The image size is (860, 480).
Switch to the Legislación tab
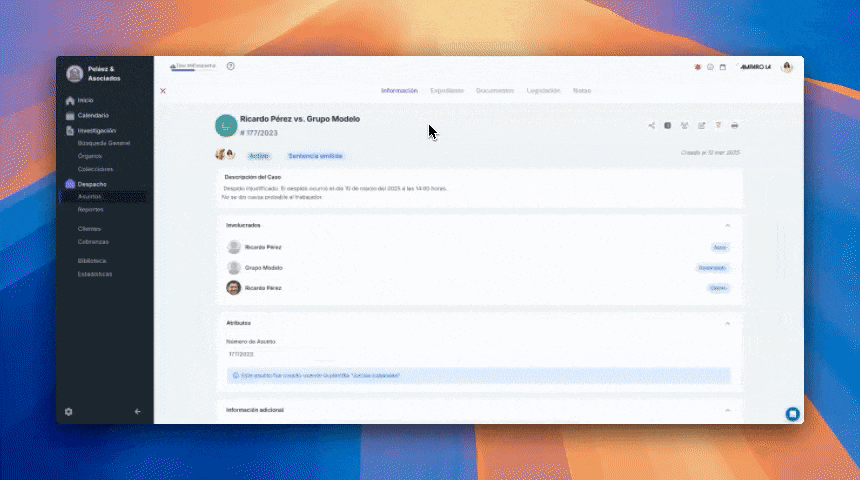[544, 91]
